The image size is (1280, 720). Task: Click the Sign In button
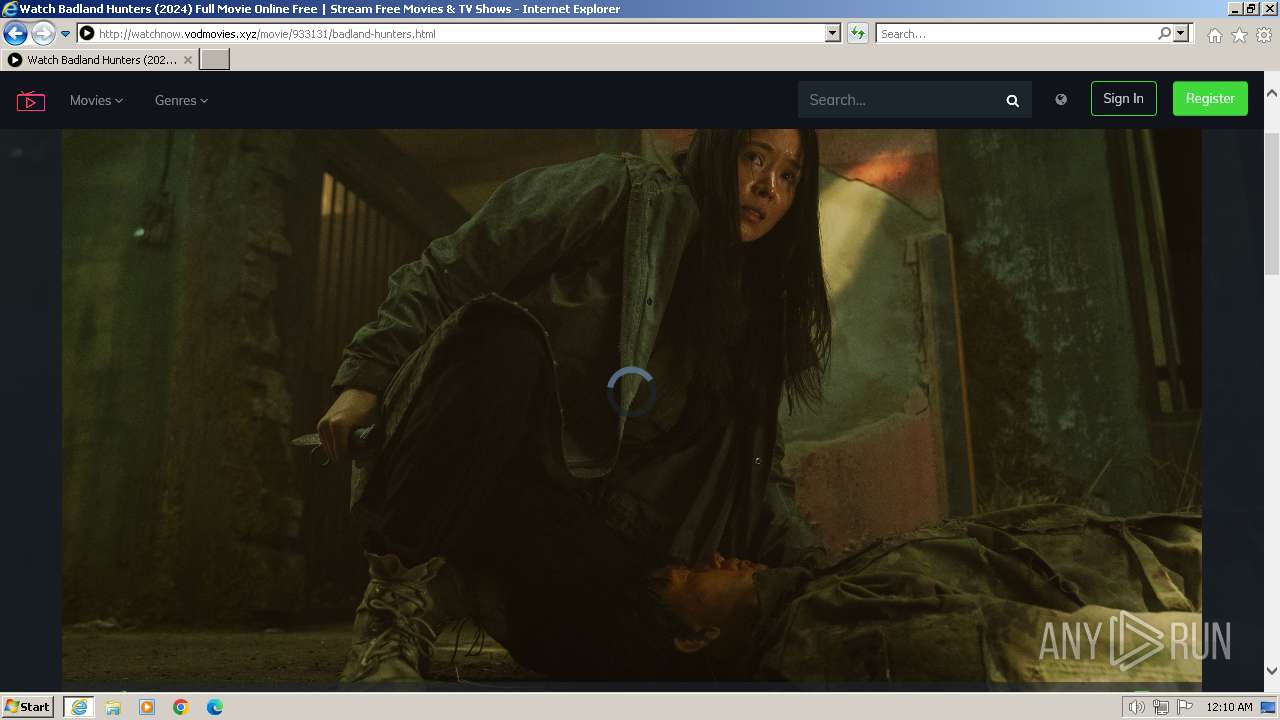1124,98
